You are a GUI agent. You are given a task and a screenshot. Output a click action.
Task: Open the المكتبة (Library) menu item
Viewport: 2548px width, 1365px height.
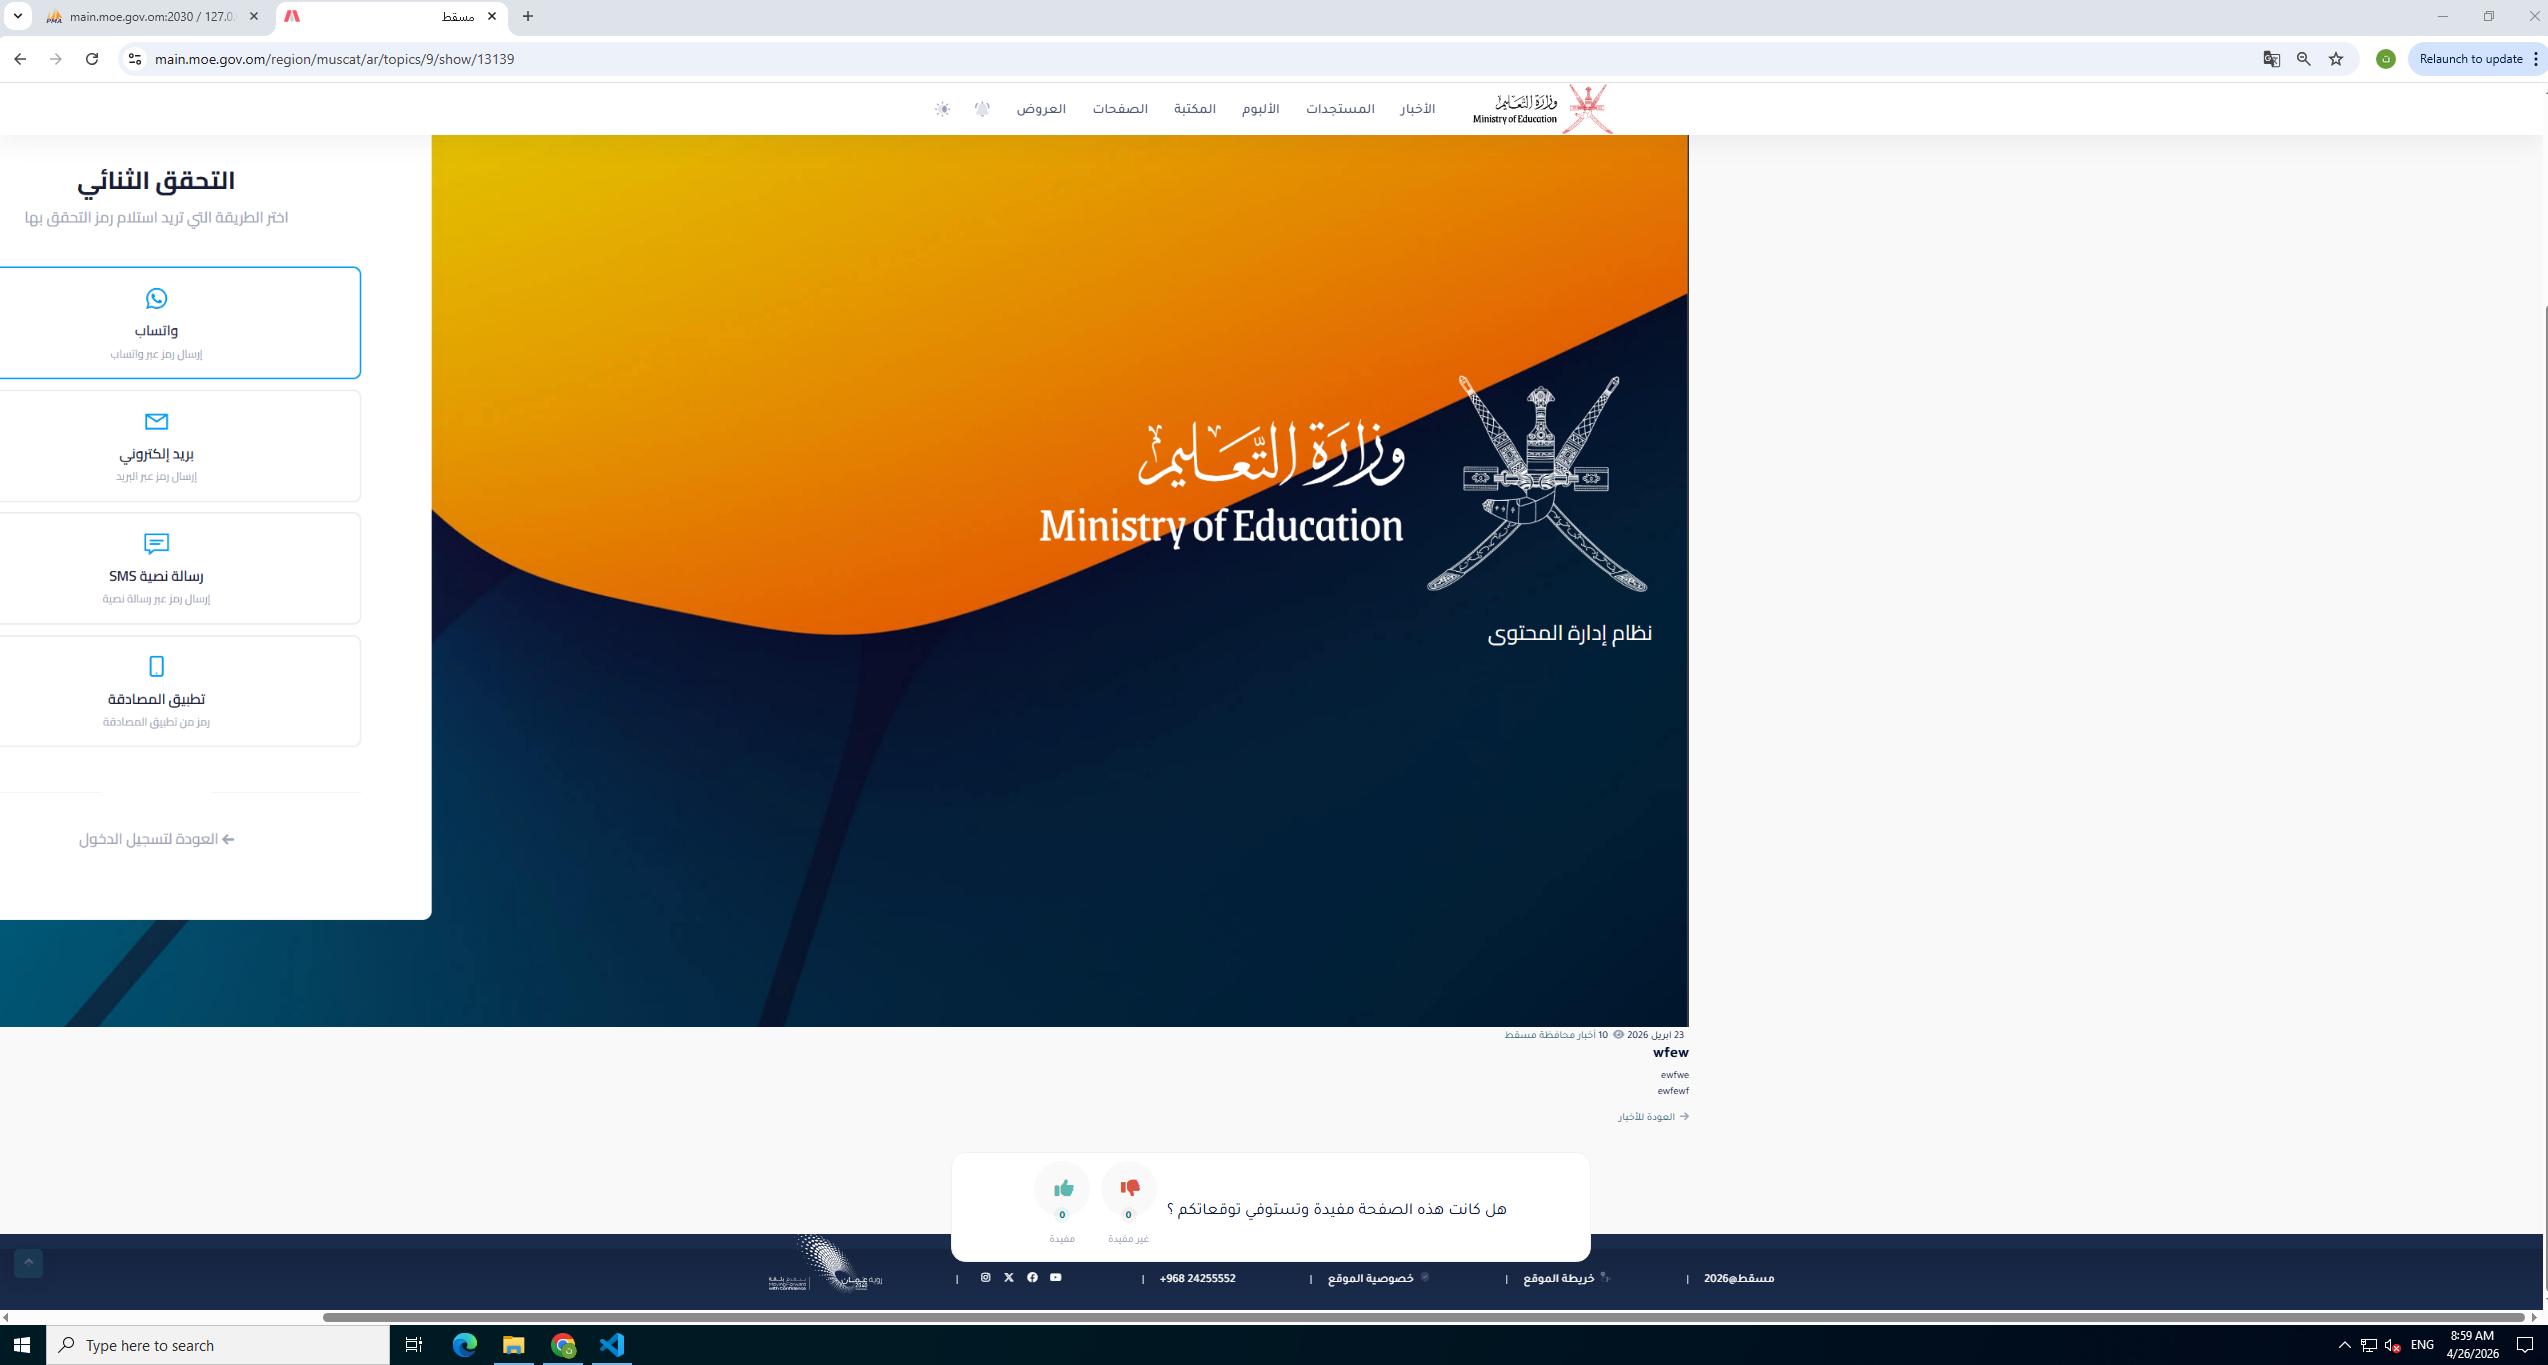tap(1194, 109)
